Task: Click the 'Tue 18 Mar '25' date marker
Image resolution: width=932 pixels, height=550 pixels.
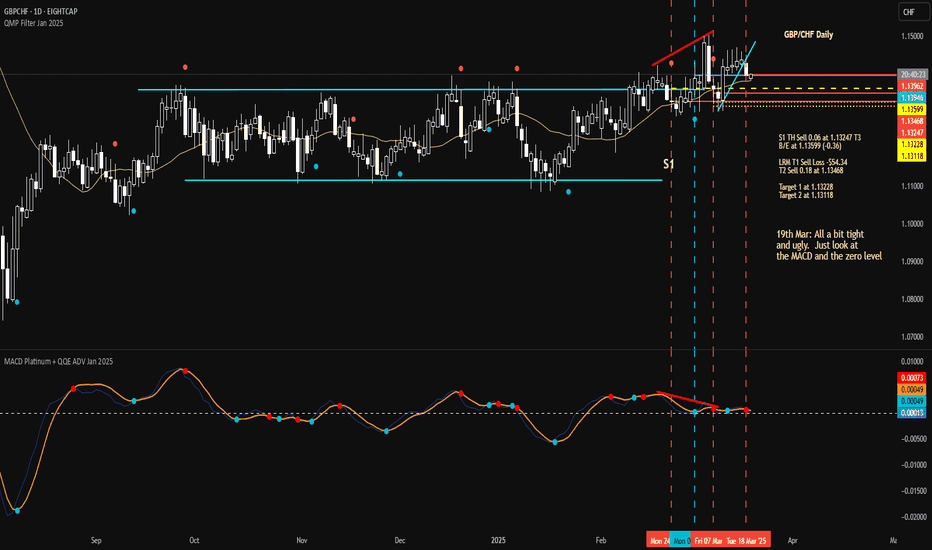Action: pos(747,540)
